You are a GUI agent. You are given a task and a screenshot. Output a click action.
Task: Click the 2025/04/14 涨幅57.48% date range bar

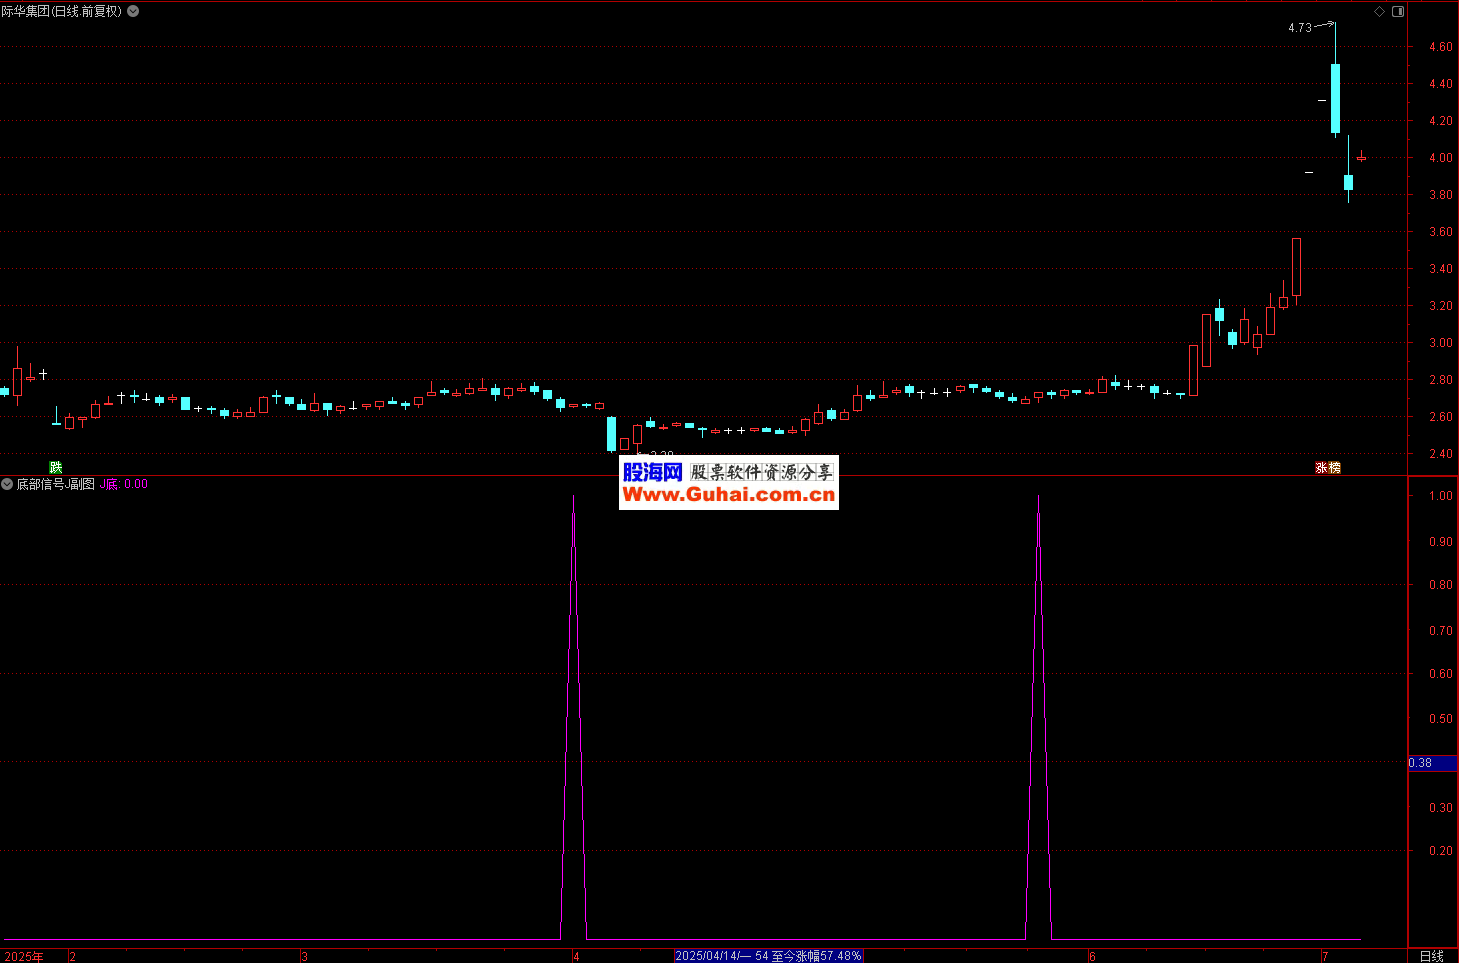768,956
